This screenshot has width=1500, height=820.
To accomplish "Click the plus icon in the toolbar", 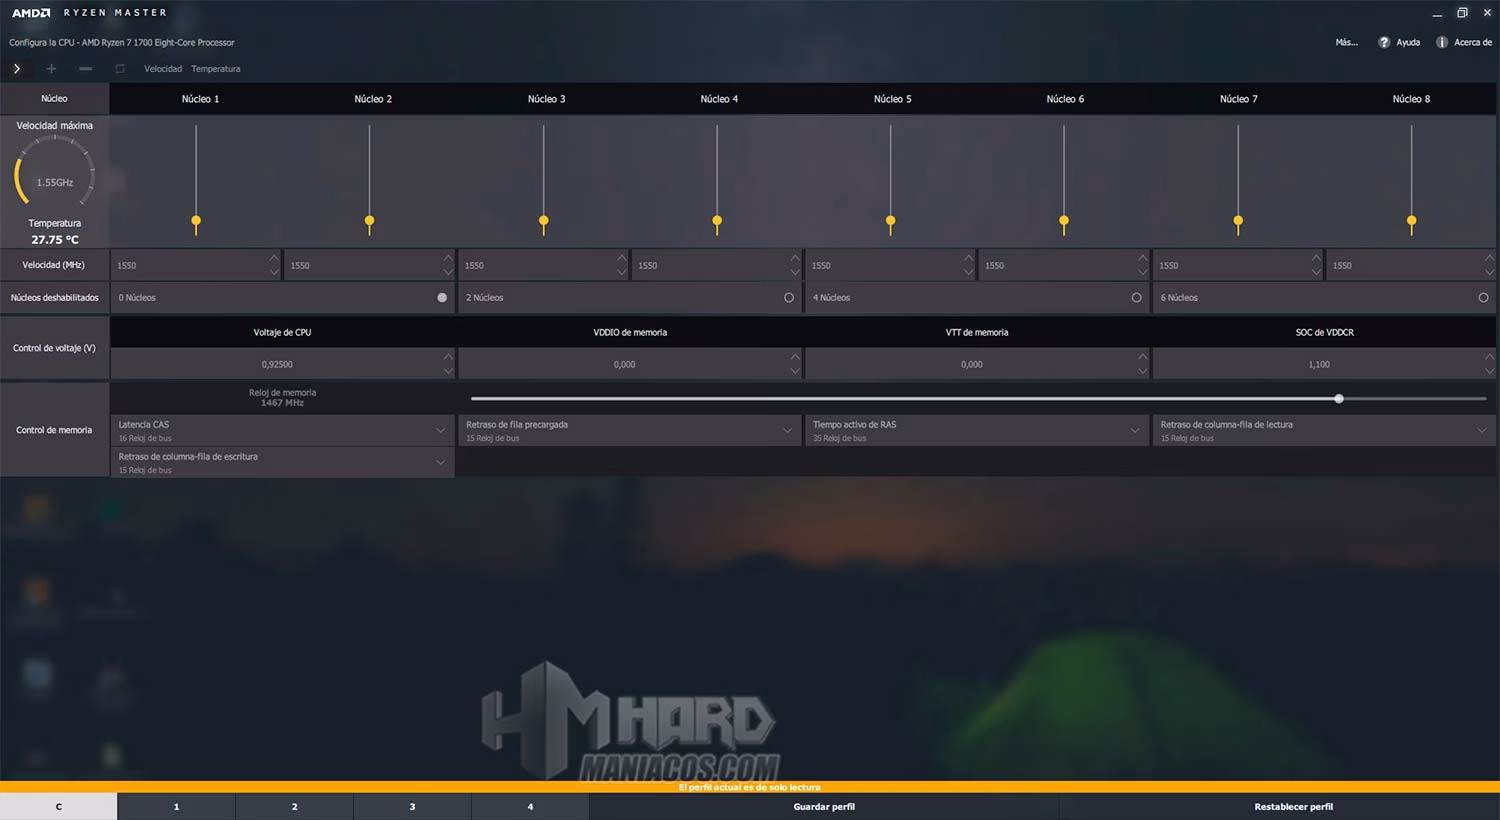I will (51, 69).
